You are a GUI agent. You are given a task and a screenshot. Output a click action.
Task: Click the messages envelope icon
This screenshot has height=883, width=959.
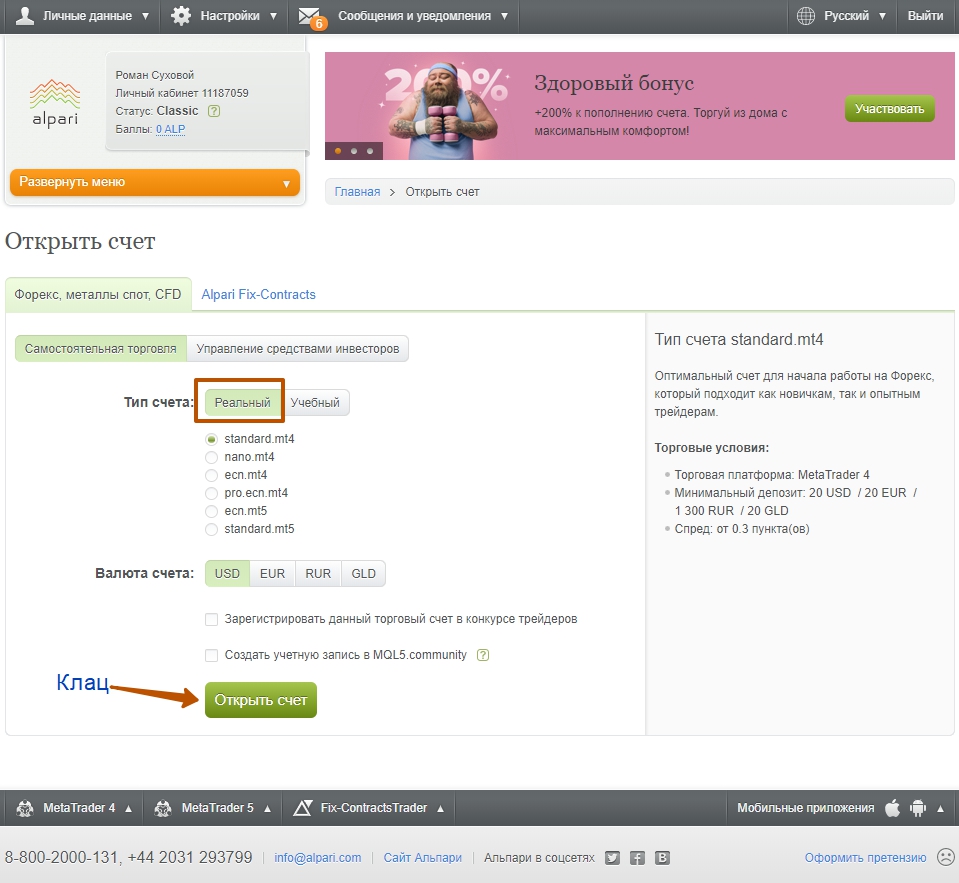(x=310, y=16)
